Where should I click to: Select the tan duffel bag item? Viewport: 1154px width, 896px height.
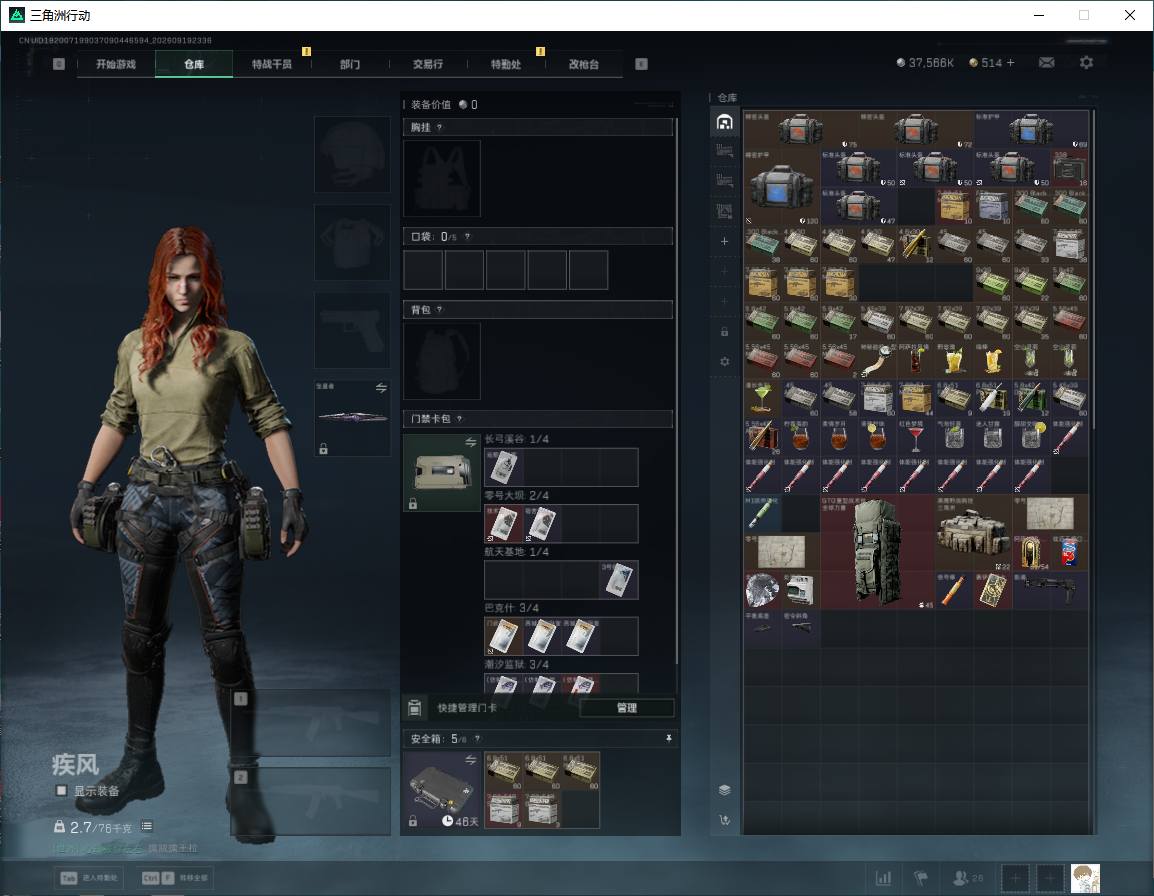click(974, 532)
